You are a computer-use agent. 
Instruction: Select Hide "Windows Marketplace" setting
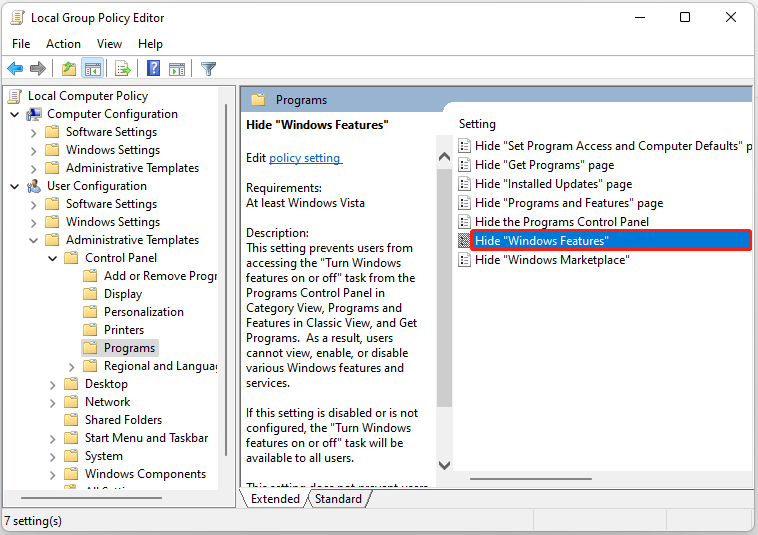pos(552,260)
